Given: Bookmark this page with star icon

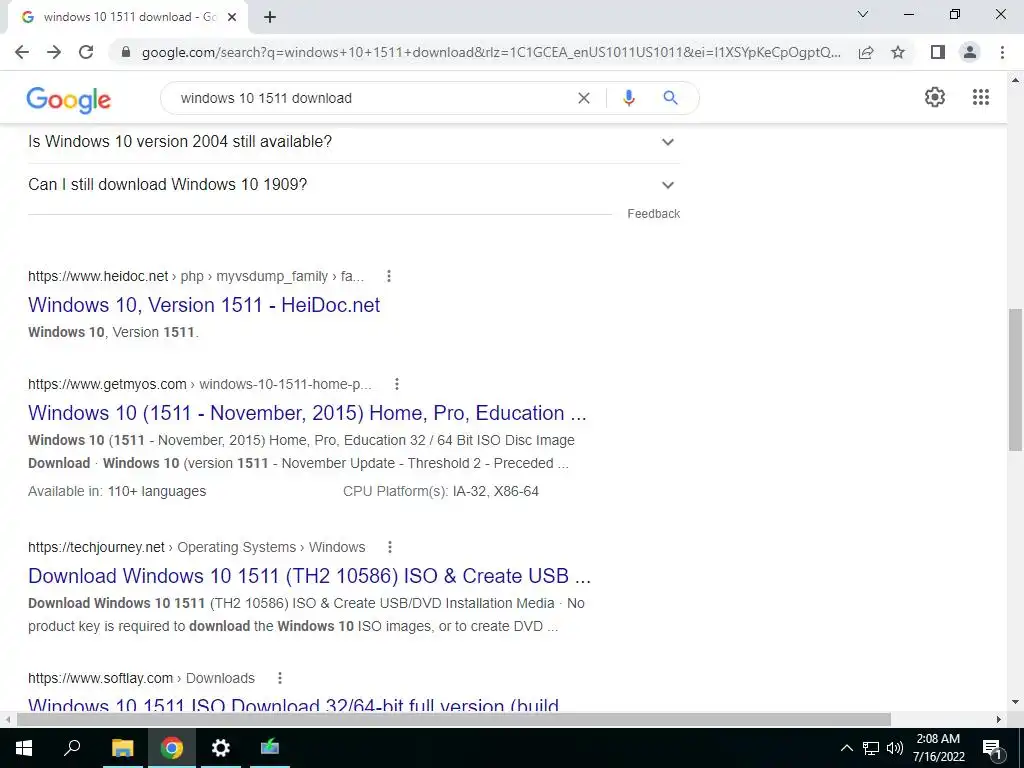Looking at the screenshot, I should [898, 52].
